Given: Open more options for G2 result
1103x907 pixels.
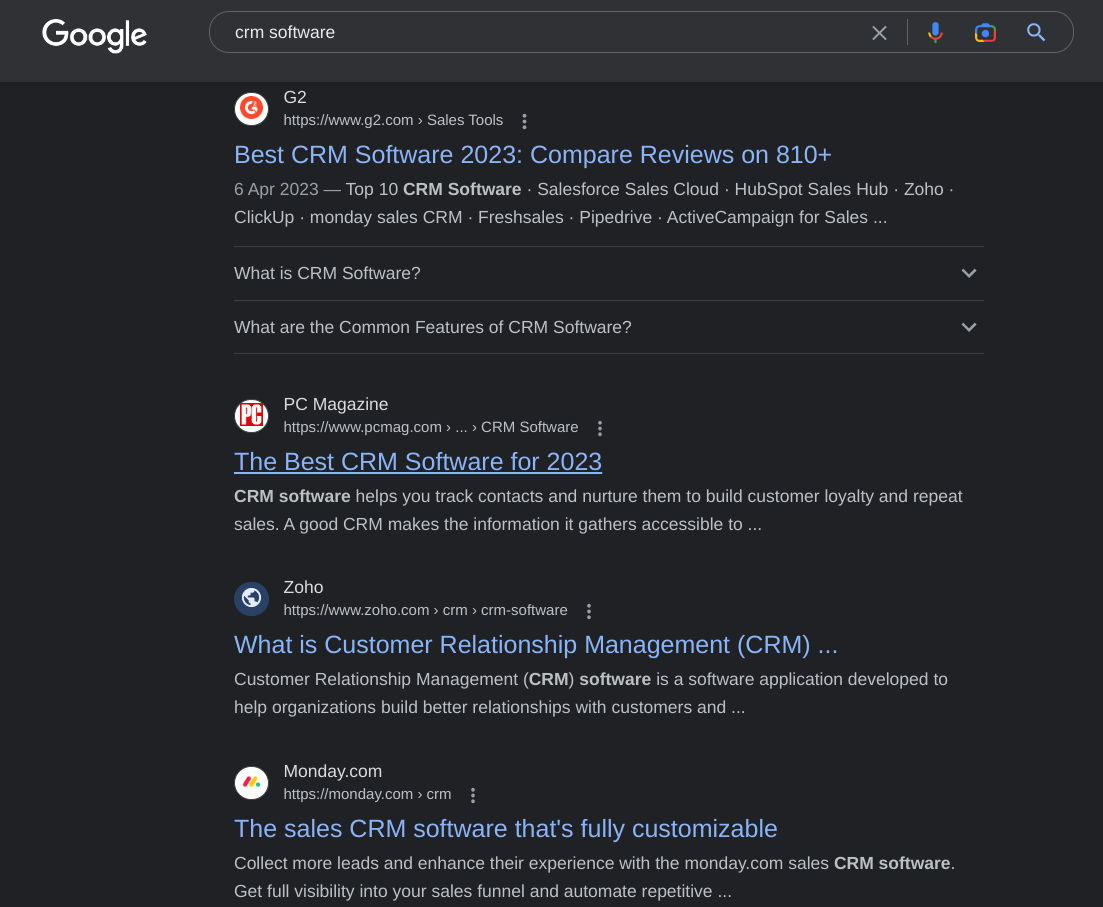Looking at the screenshot, I should tap(524, 121).
